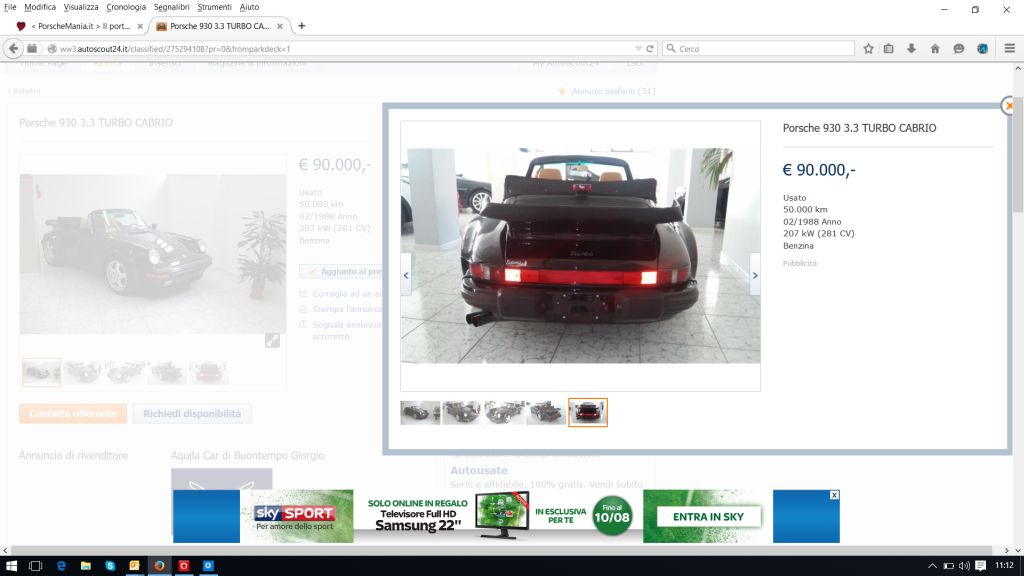The image size is (1024, 576).
Task: Open the bookmarks list icon
Action: point(889,48)
